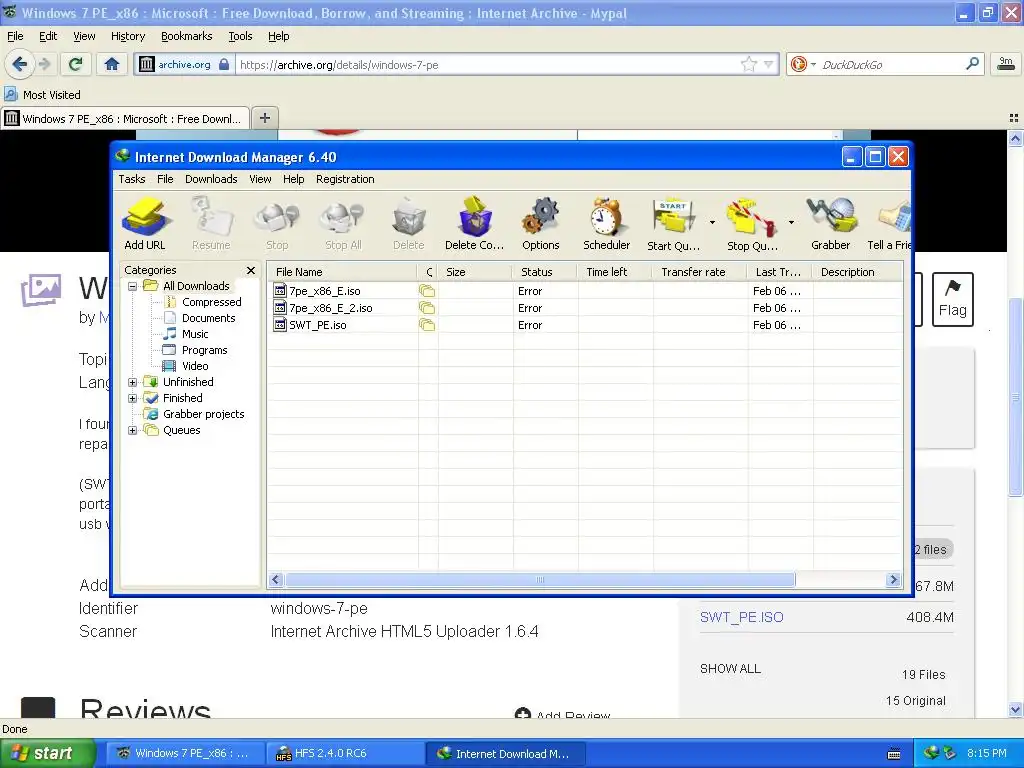This screenshot has height=768, width=1024.
Task: Open the browser History menu
Action: (128, 37)
